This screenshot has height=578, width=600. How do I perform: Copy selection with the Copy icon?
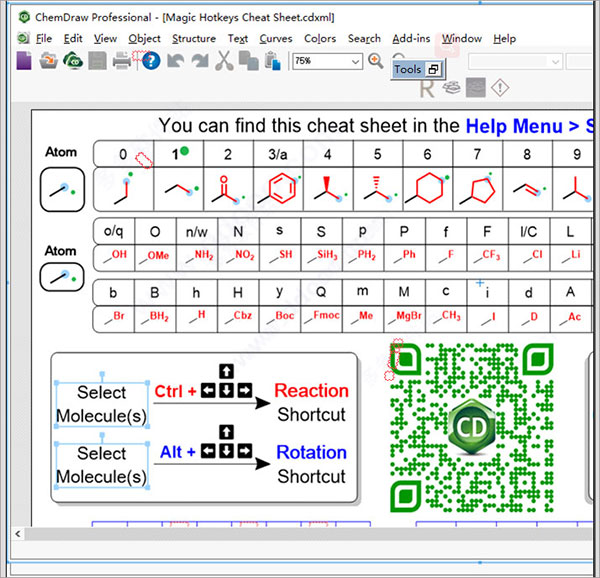[x=248, y=60]
